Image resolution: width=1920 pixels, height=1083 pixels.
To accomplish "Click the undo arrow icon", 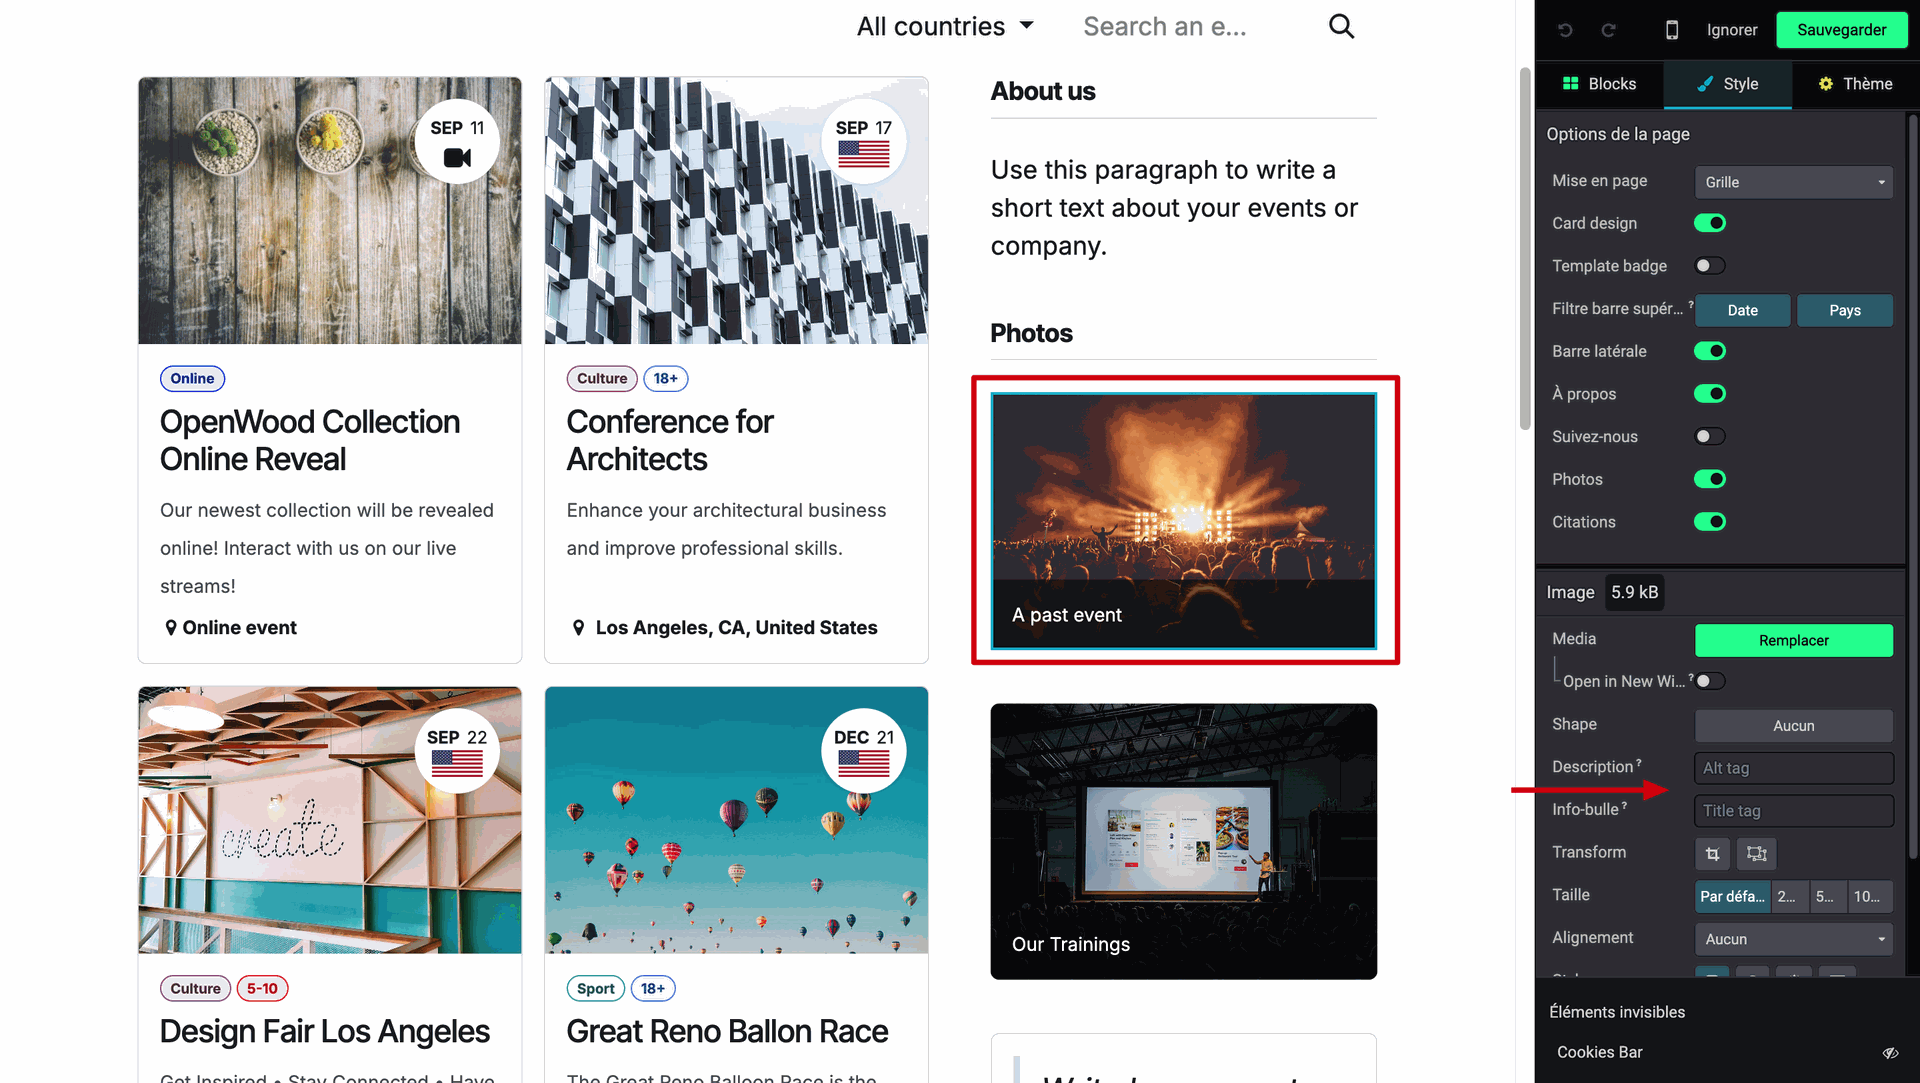I will [x=1565, y=30].
